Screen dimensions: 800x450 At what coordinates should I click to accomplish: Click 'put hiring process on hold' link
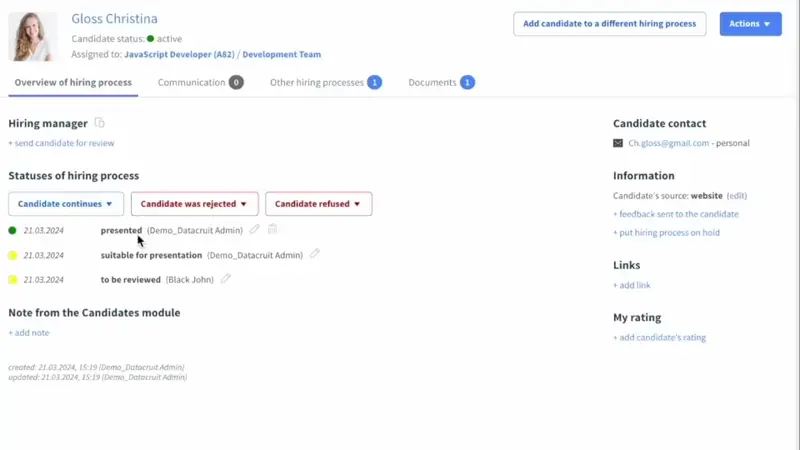coord(666,233)
